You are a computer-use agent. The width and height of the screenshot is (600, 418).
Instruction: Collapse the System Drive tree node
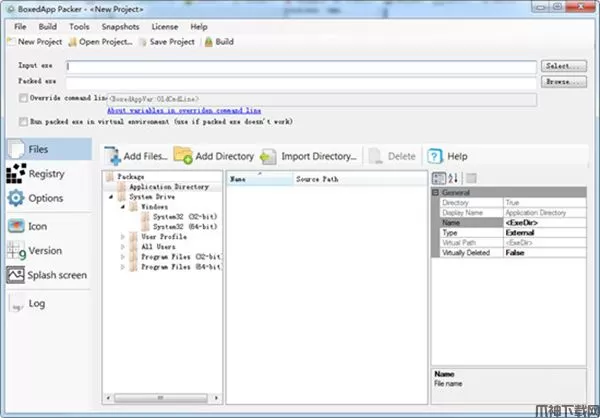tap(111, 197)
